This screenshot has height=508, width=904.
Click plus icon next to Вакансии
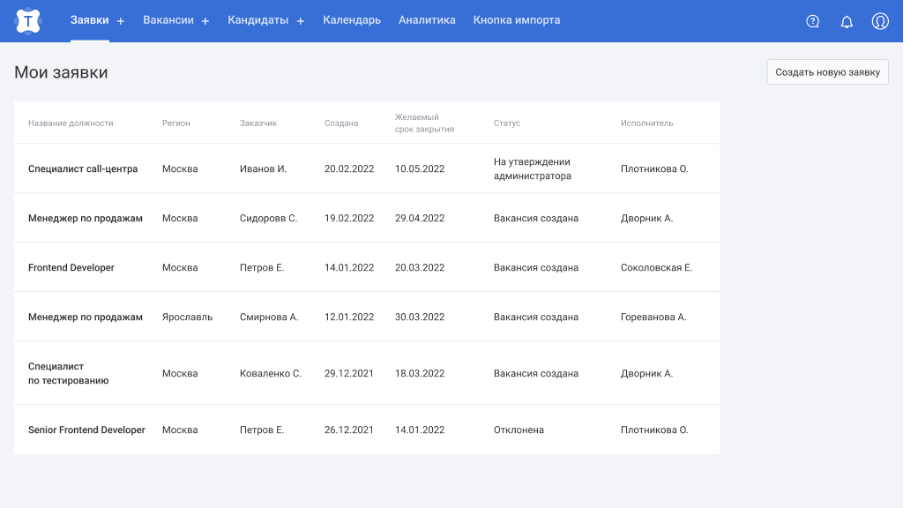(x=205, y=21)
